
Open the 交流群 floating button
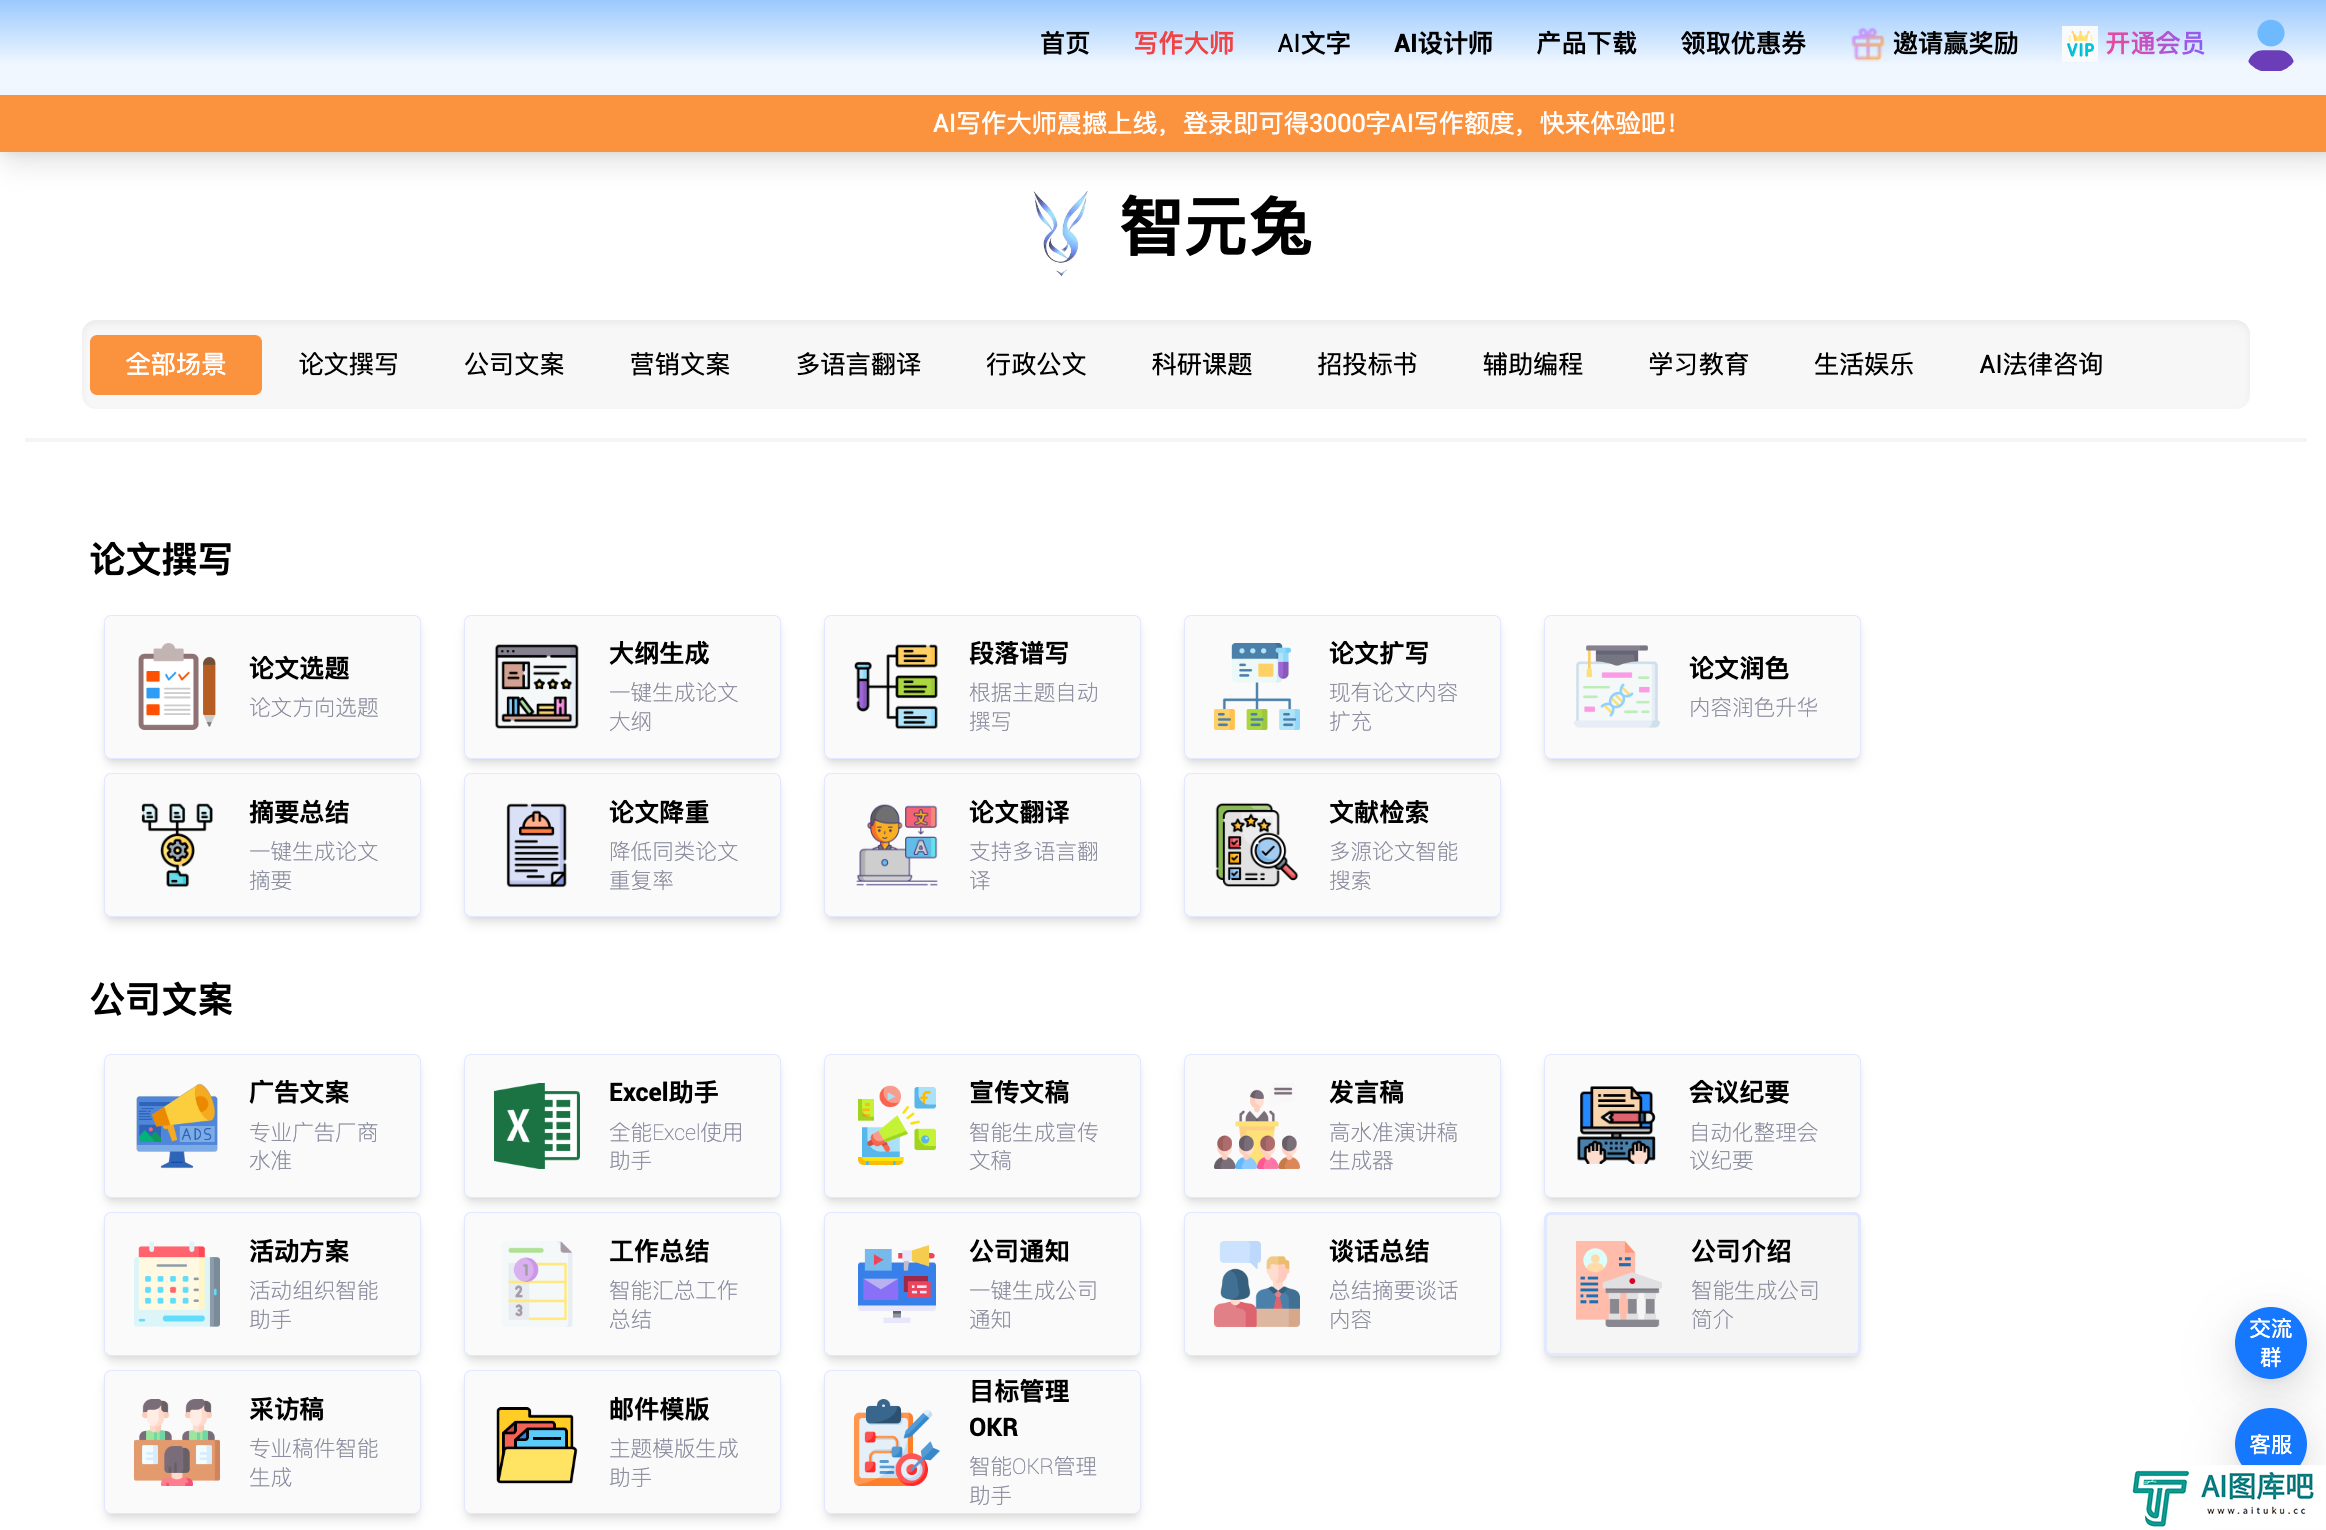[x=2270, y=1343]
